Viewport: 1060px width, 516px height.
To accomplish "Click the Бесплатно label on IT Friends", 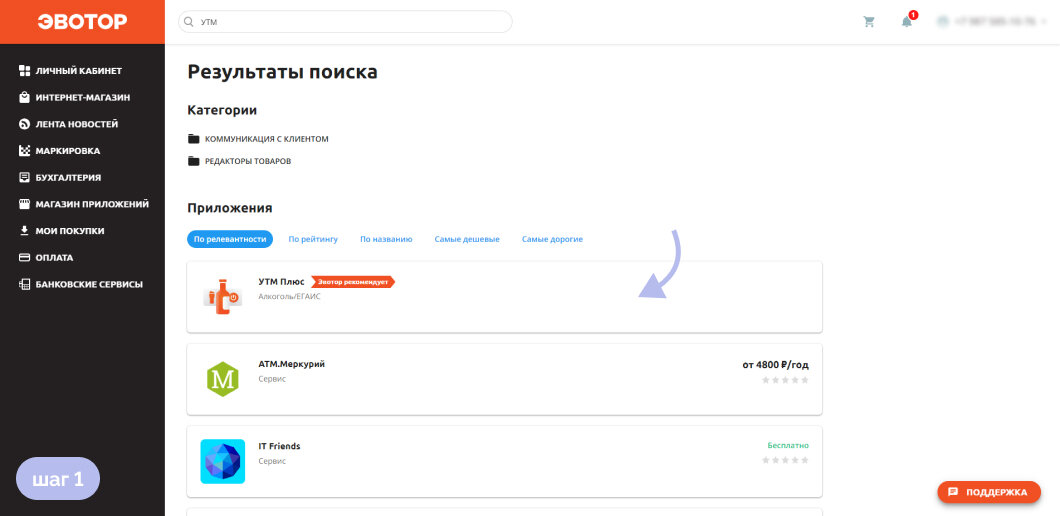I will click(x=788, y=446).
